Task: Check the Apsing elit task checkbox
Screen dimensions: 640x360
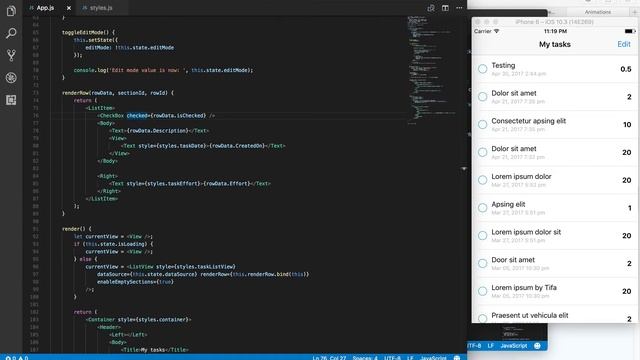Action: pos(482,208)
